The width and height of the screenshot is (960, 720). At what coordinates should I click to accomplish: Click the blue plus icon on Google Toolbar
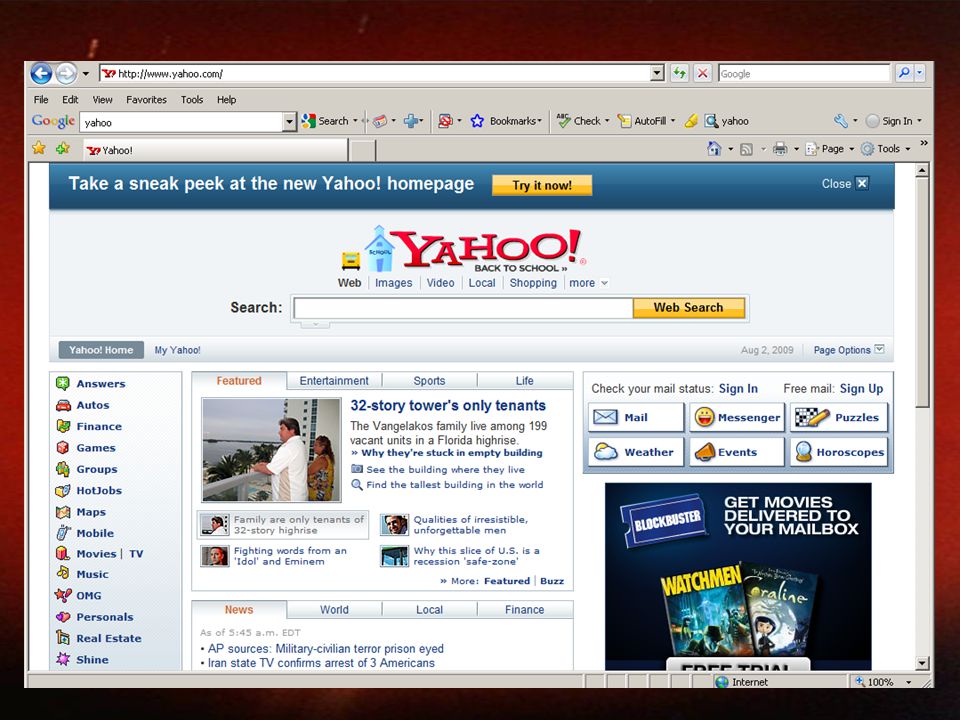point(411,121)
